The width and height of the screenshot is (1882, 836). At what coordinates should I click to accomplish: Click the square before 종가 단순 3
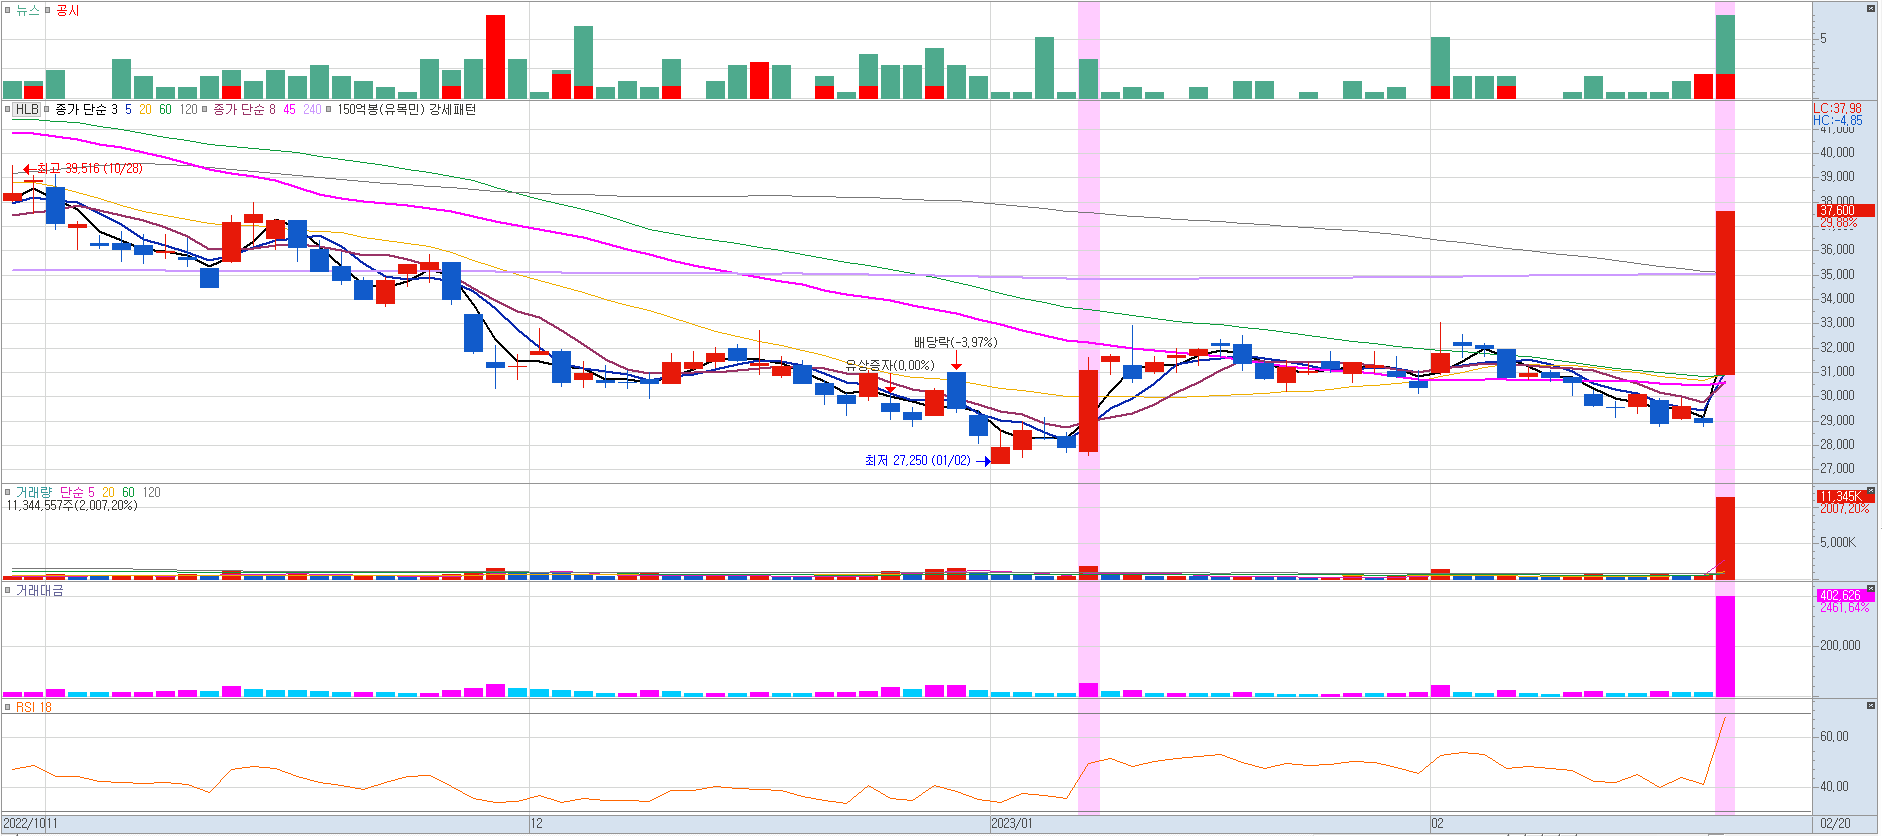point(47,109)
